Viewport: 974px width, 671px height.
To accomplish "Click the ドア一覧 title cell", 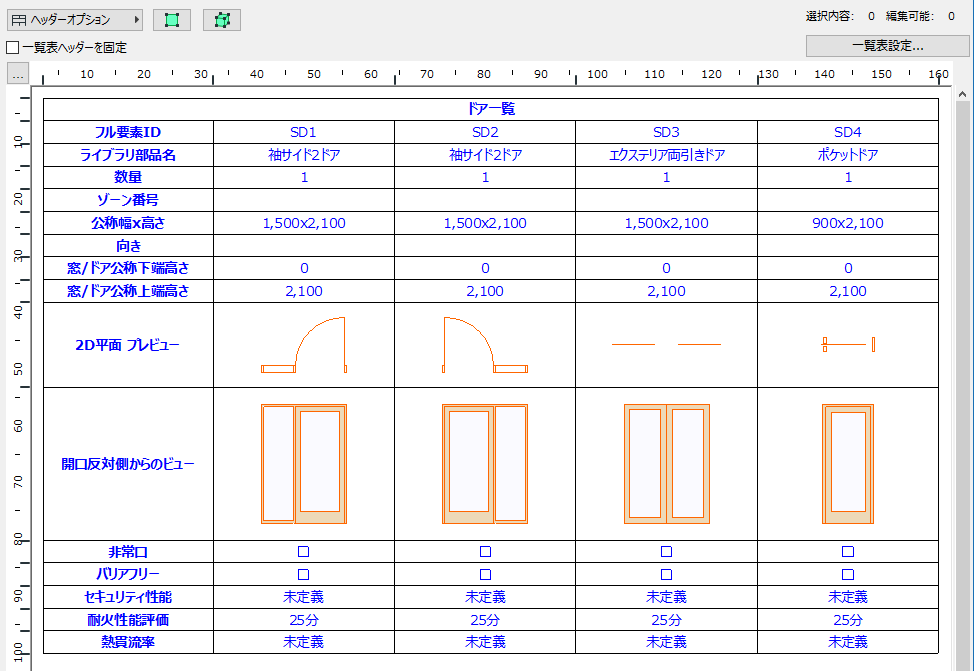I will point(492,109).
